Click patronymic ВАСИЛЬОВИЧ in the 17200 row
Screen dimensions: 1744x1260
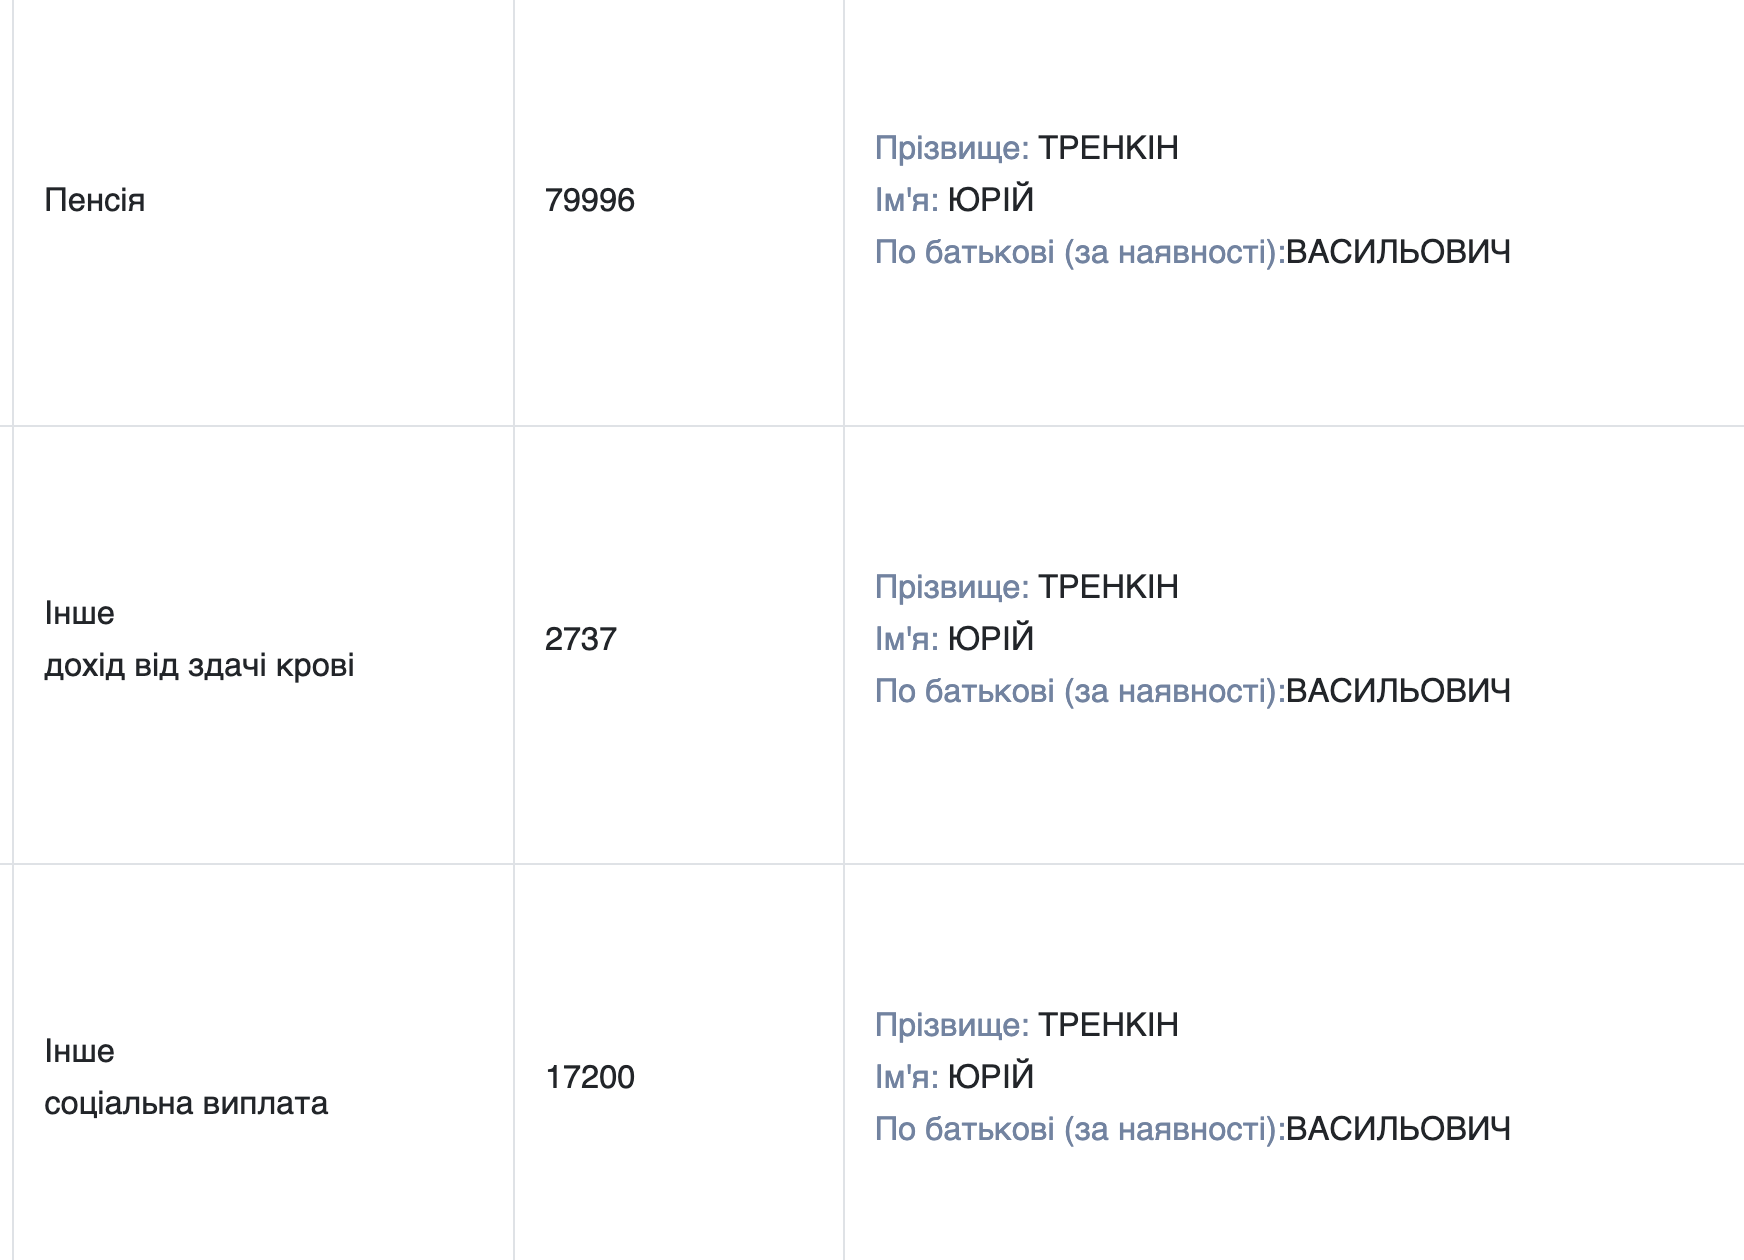(x=1398, y=1129)
